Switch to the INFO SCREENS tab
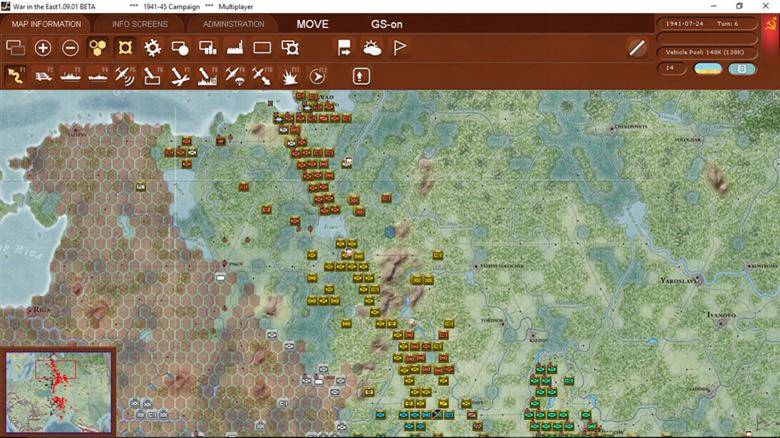This screenshot has height=438, width=780. coord(140,24)
